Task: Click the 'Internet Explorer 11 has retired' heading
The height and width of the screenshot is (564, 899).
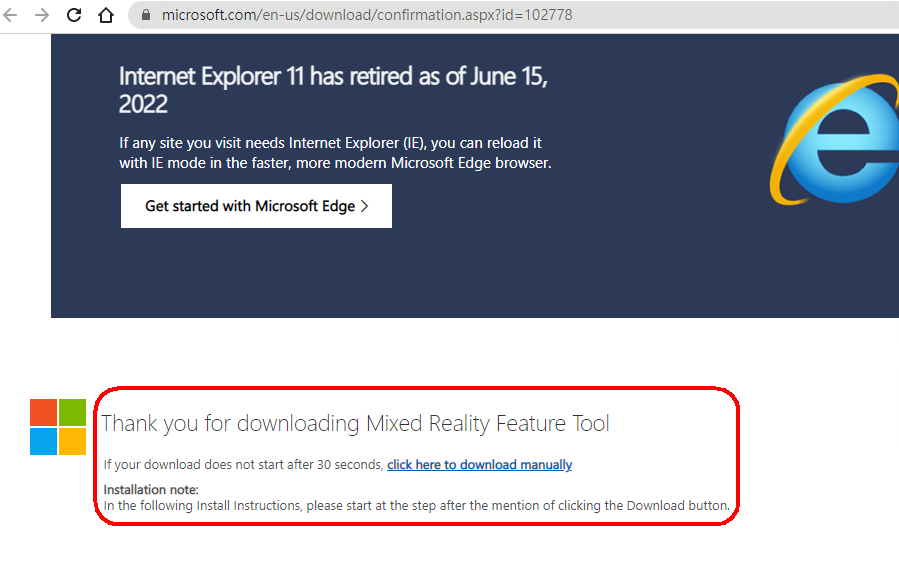Action: click(x=333, y=90)
